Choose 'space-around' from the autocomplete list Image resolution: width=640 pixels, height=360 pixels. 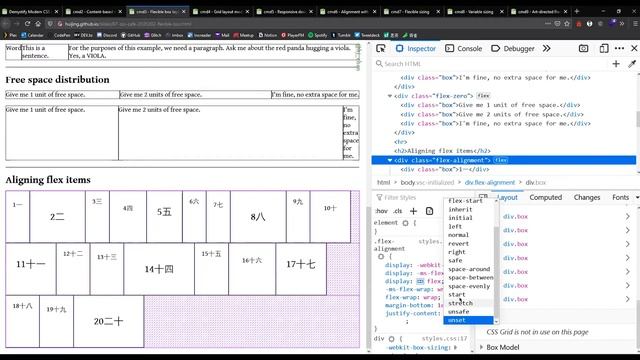tap(469, 269)
